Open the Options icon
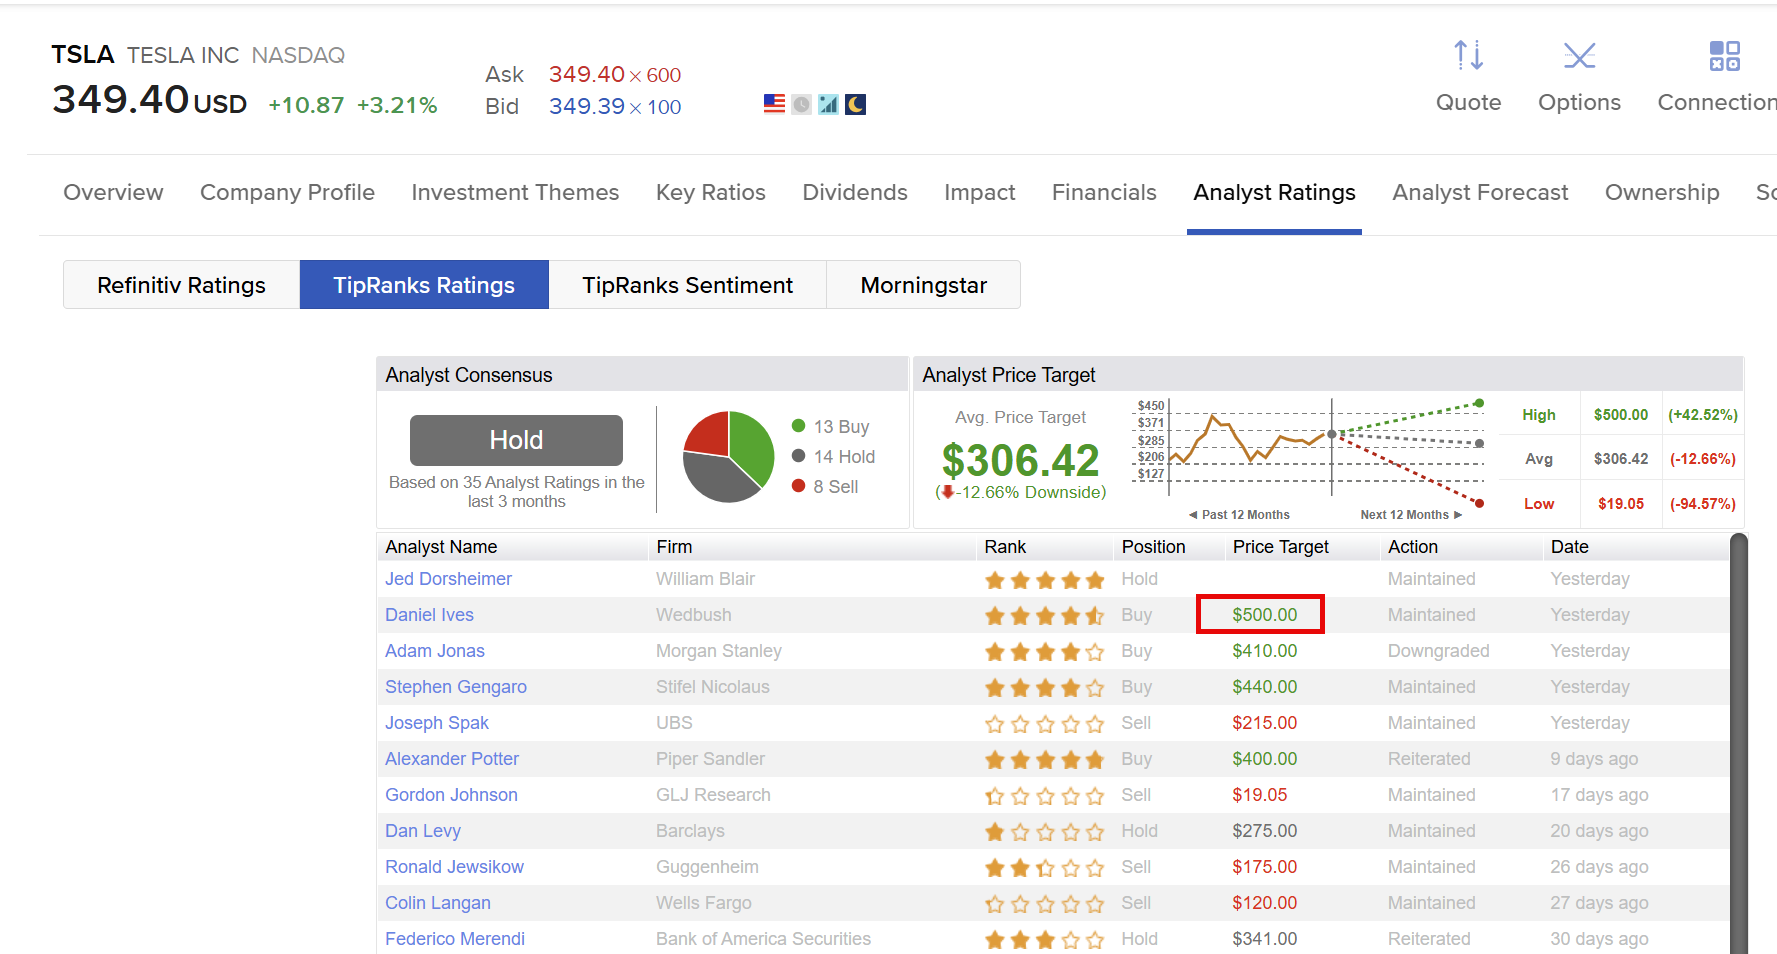Viewport: 1777px width, 954px height. tap(1579, 55)
